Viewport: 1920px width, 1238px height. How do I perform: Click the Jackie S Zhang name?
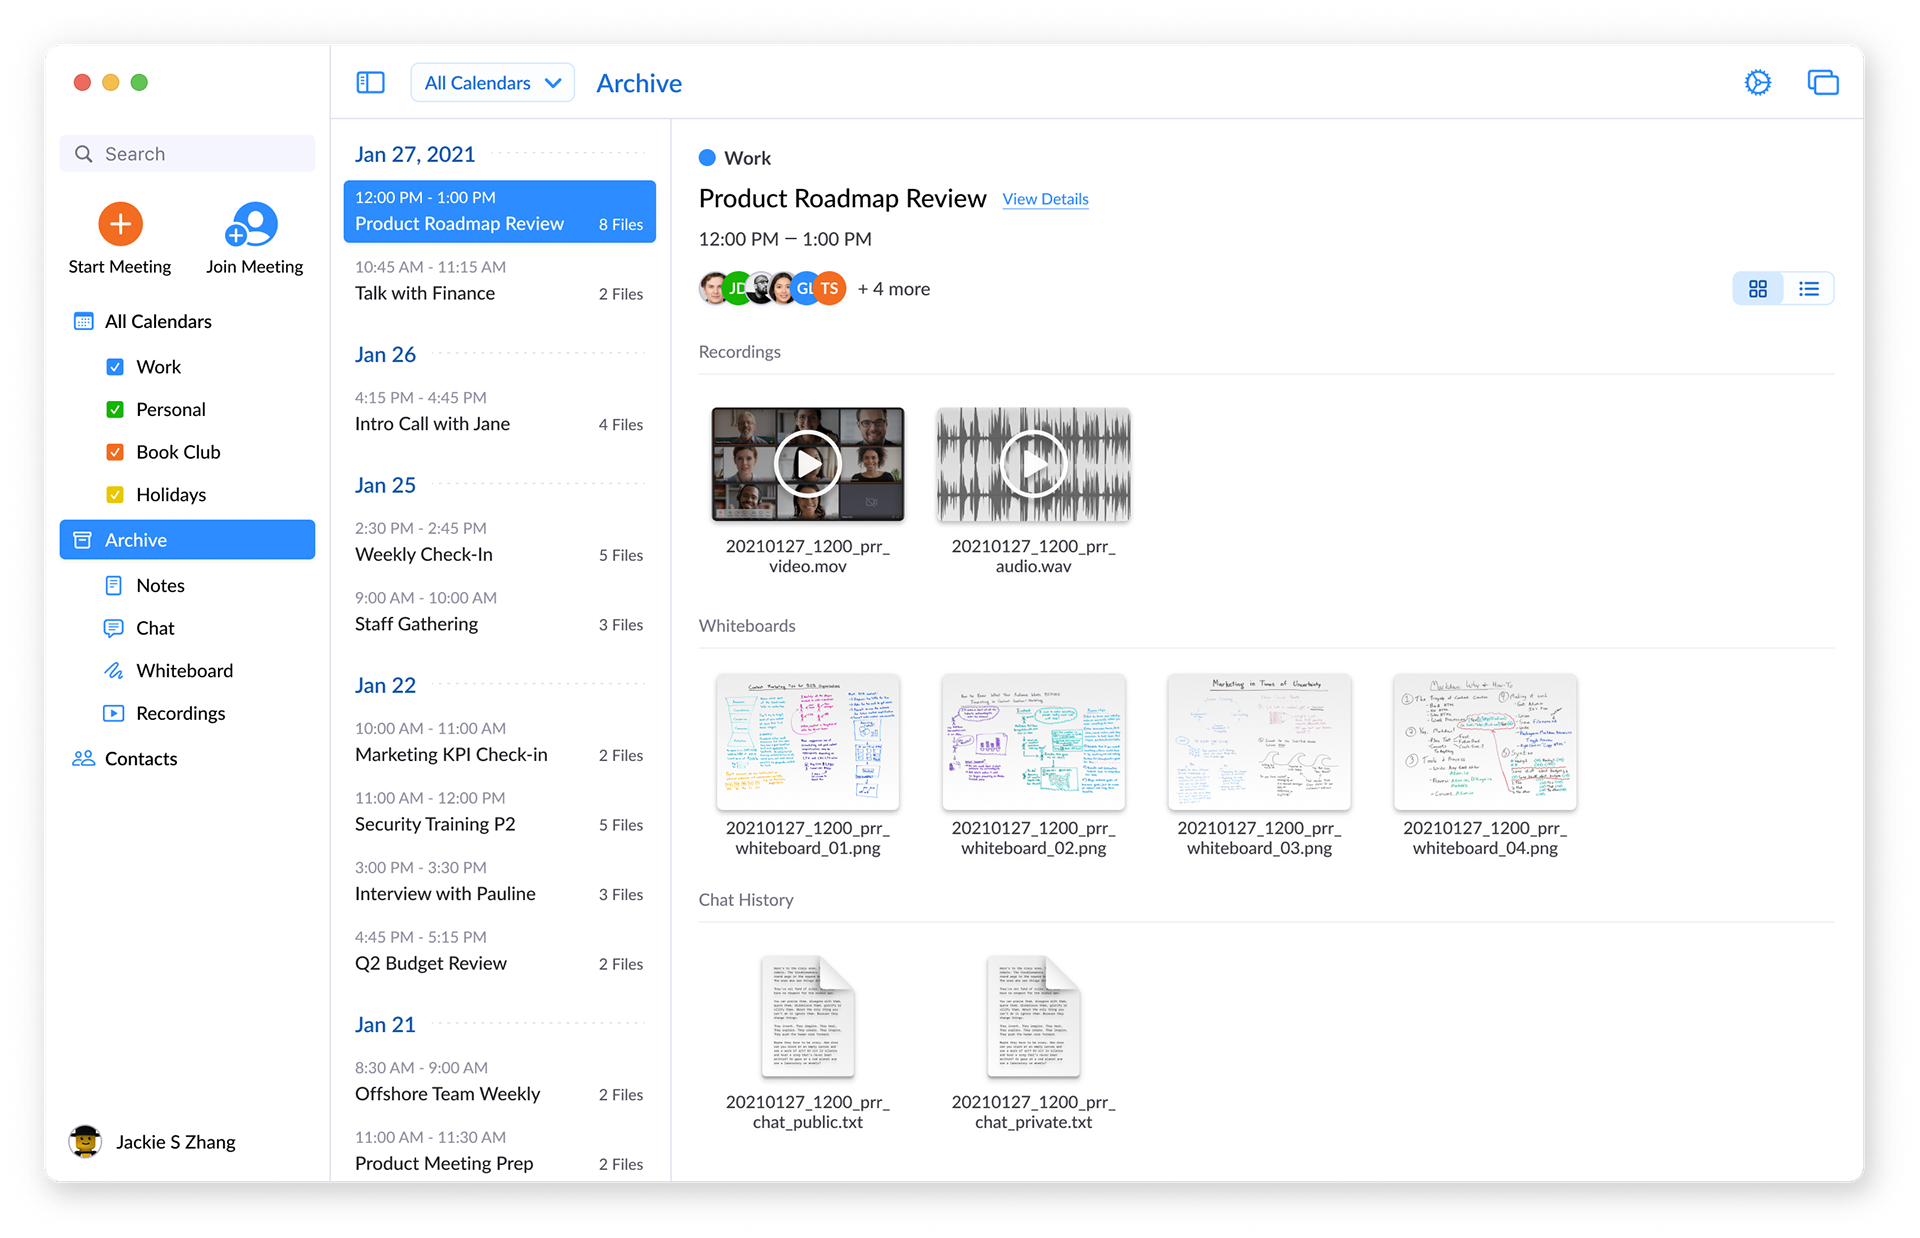point(176,1142)
